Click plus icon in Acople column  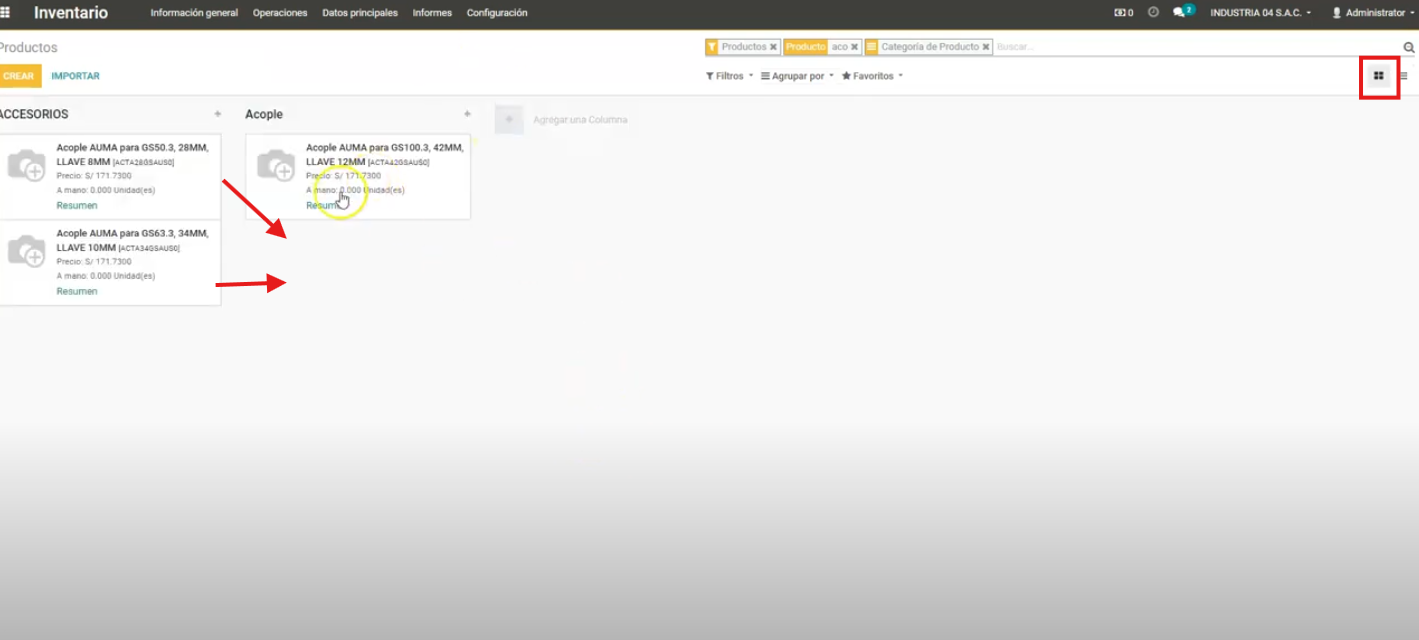coord(467,114)
